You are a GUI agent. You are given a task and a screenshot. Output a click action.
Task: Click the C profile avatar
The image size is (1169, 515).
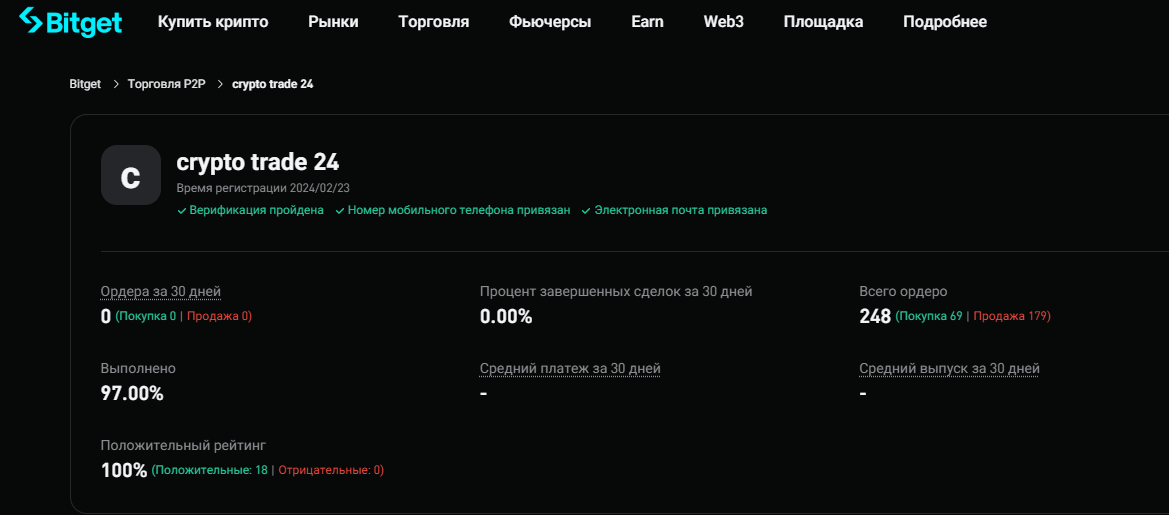point(130,175)
